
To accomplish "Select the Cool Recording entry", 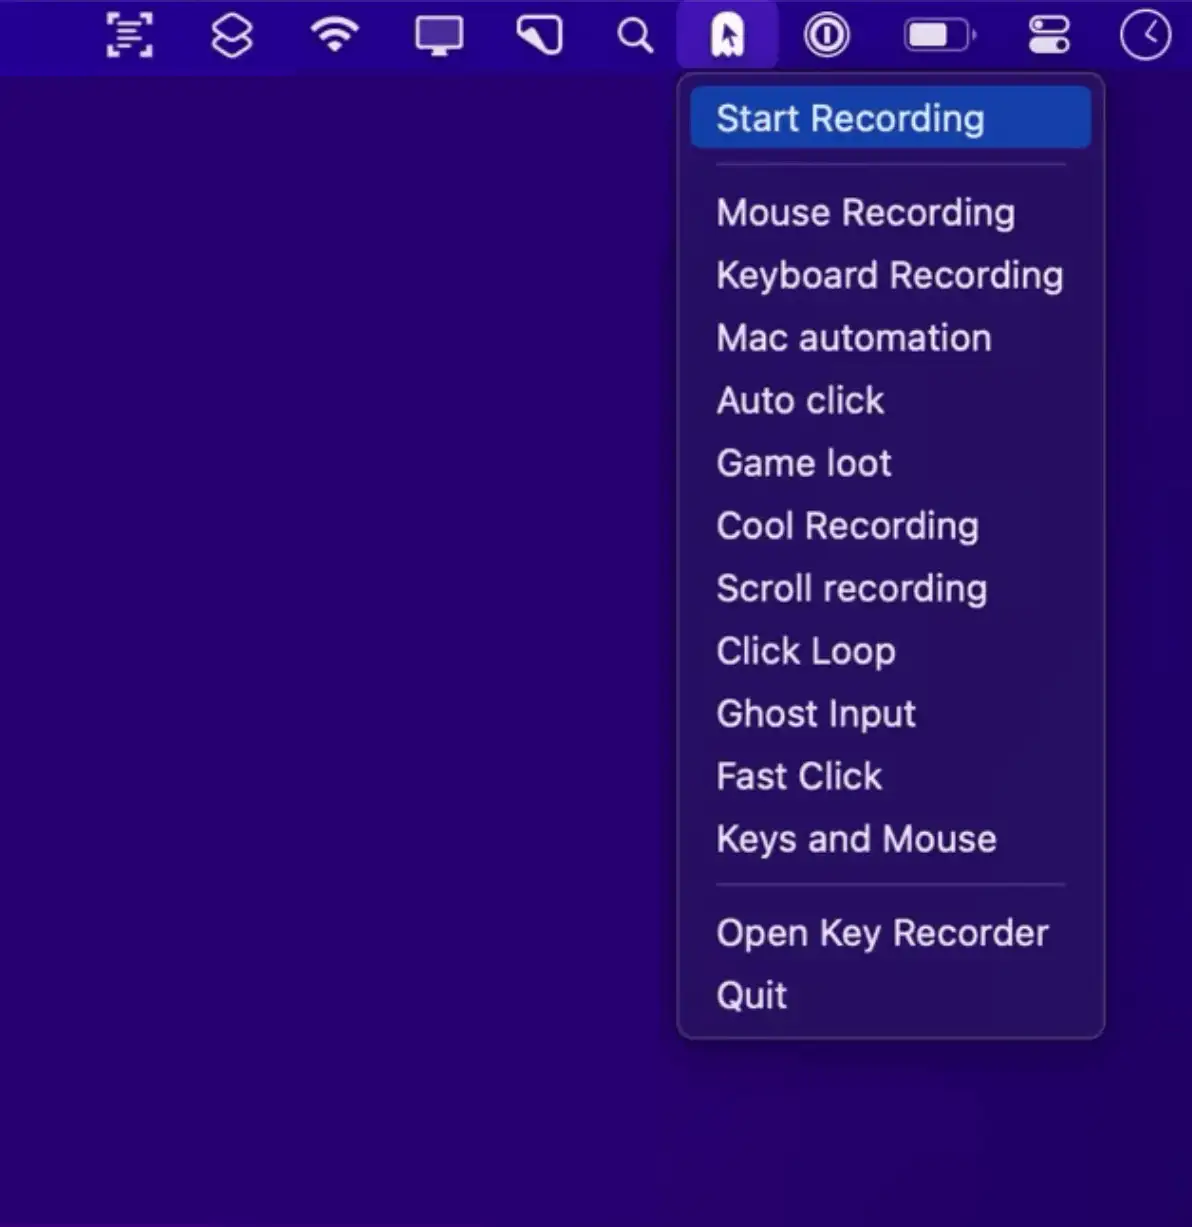I will coord(890,526).
